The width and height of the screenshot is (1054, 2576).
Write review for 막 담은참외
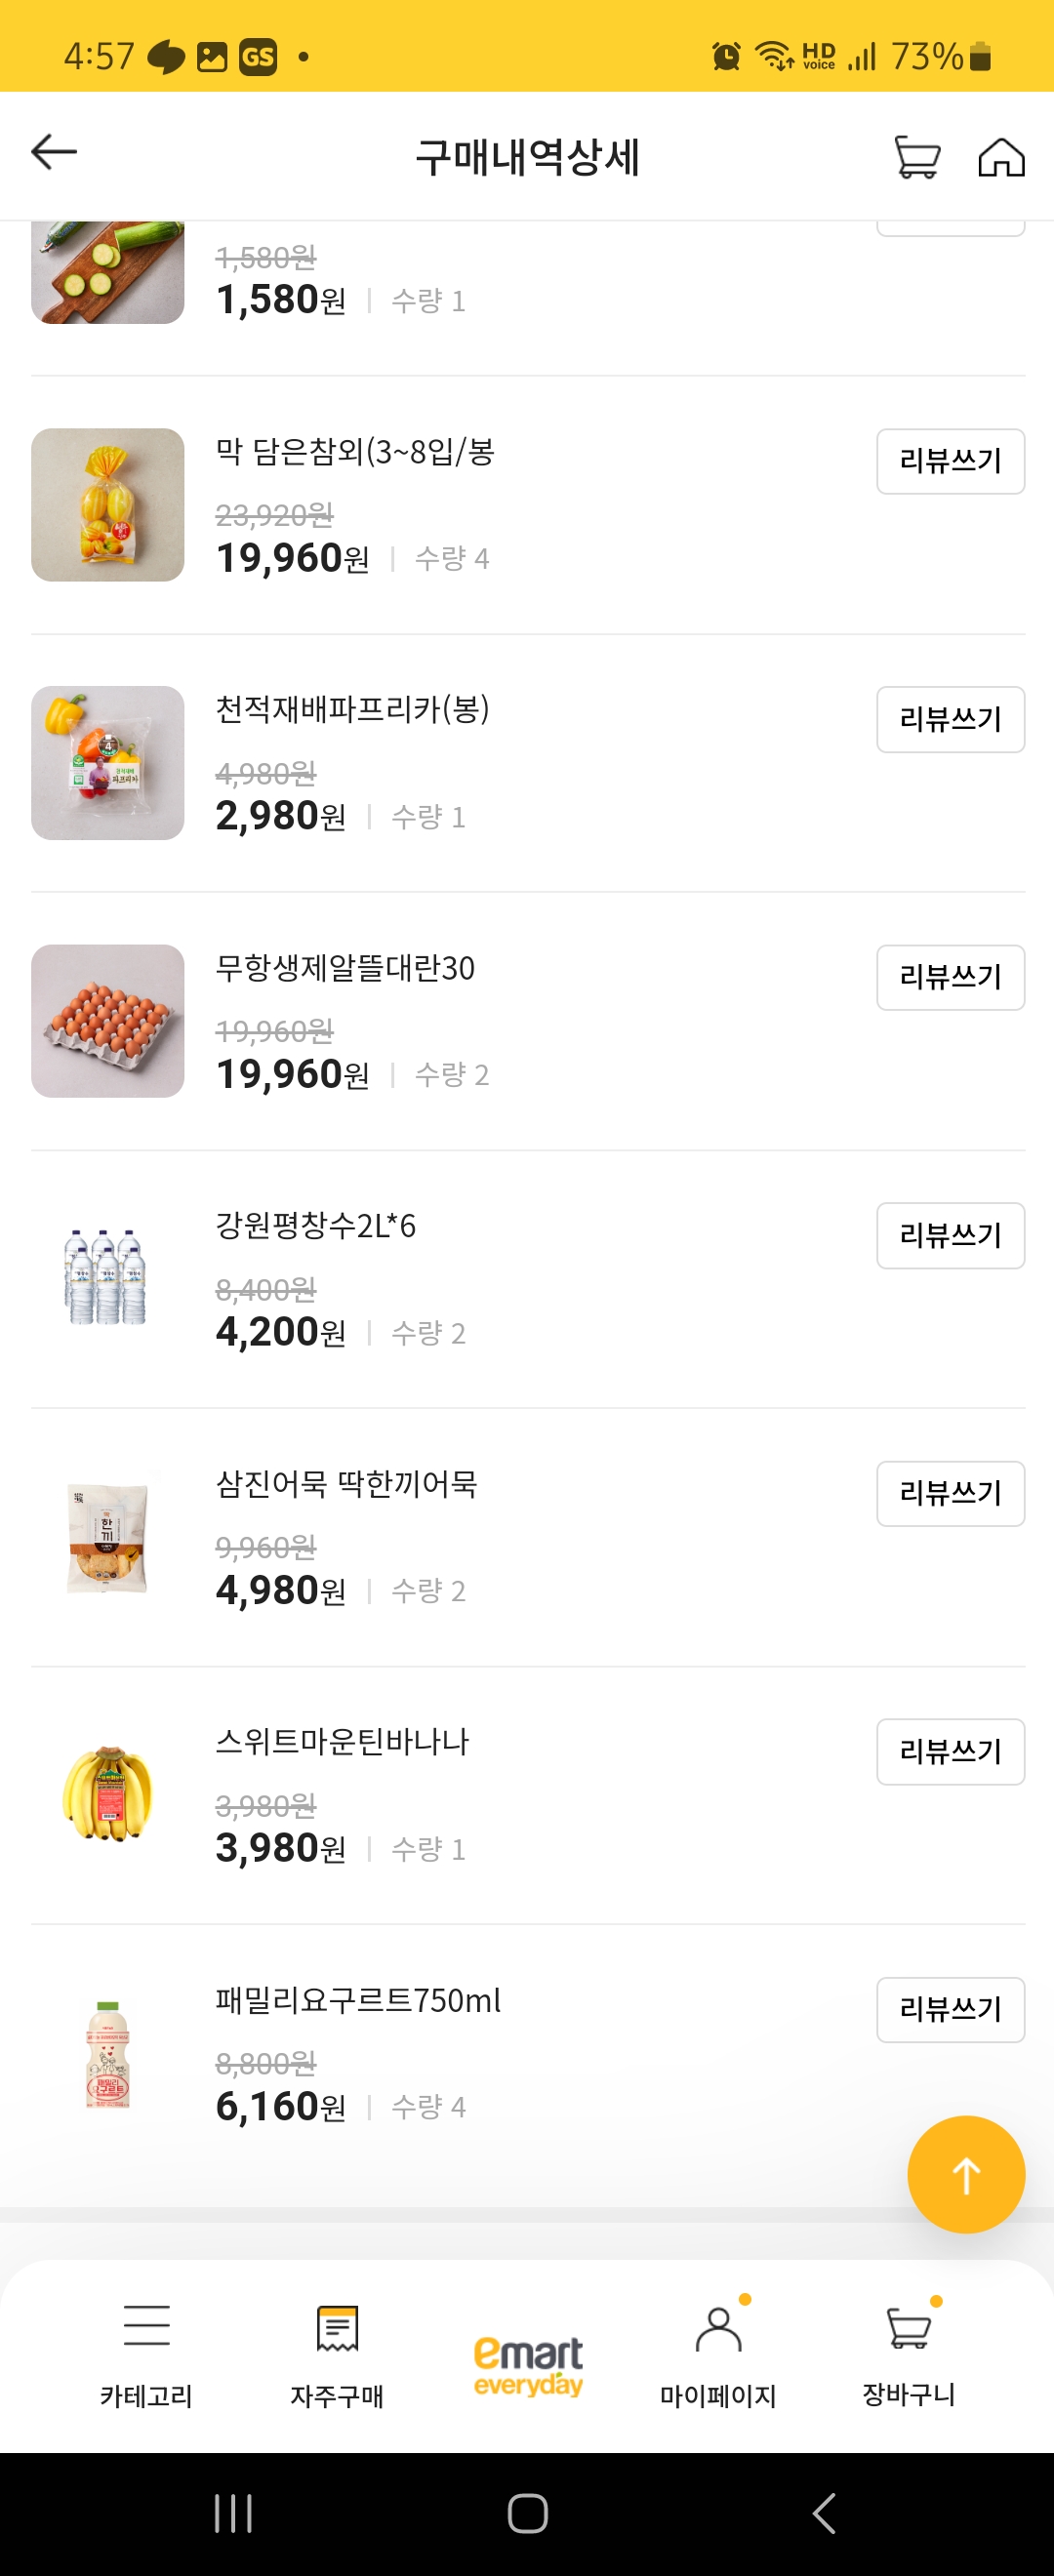pos(950,461)
